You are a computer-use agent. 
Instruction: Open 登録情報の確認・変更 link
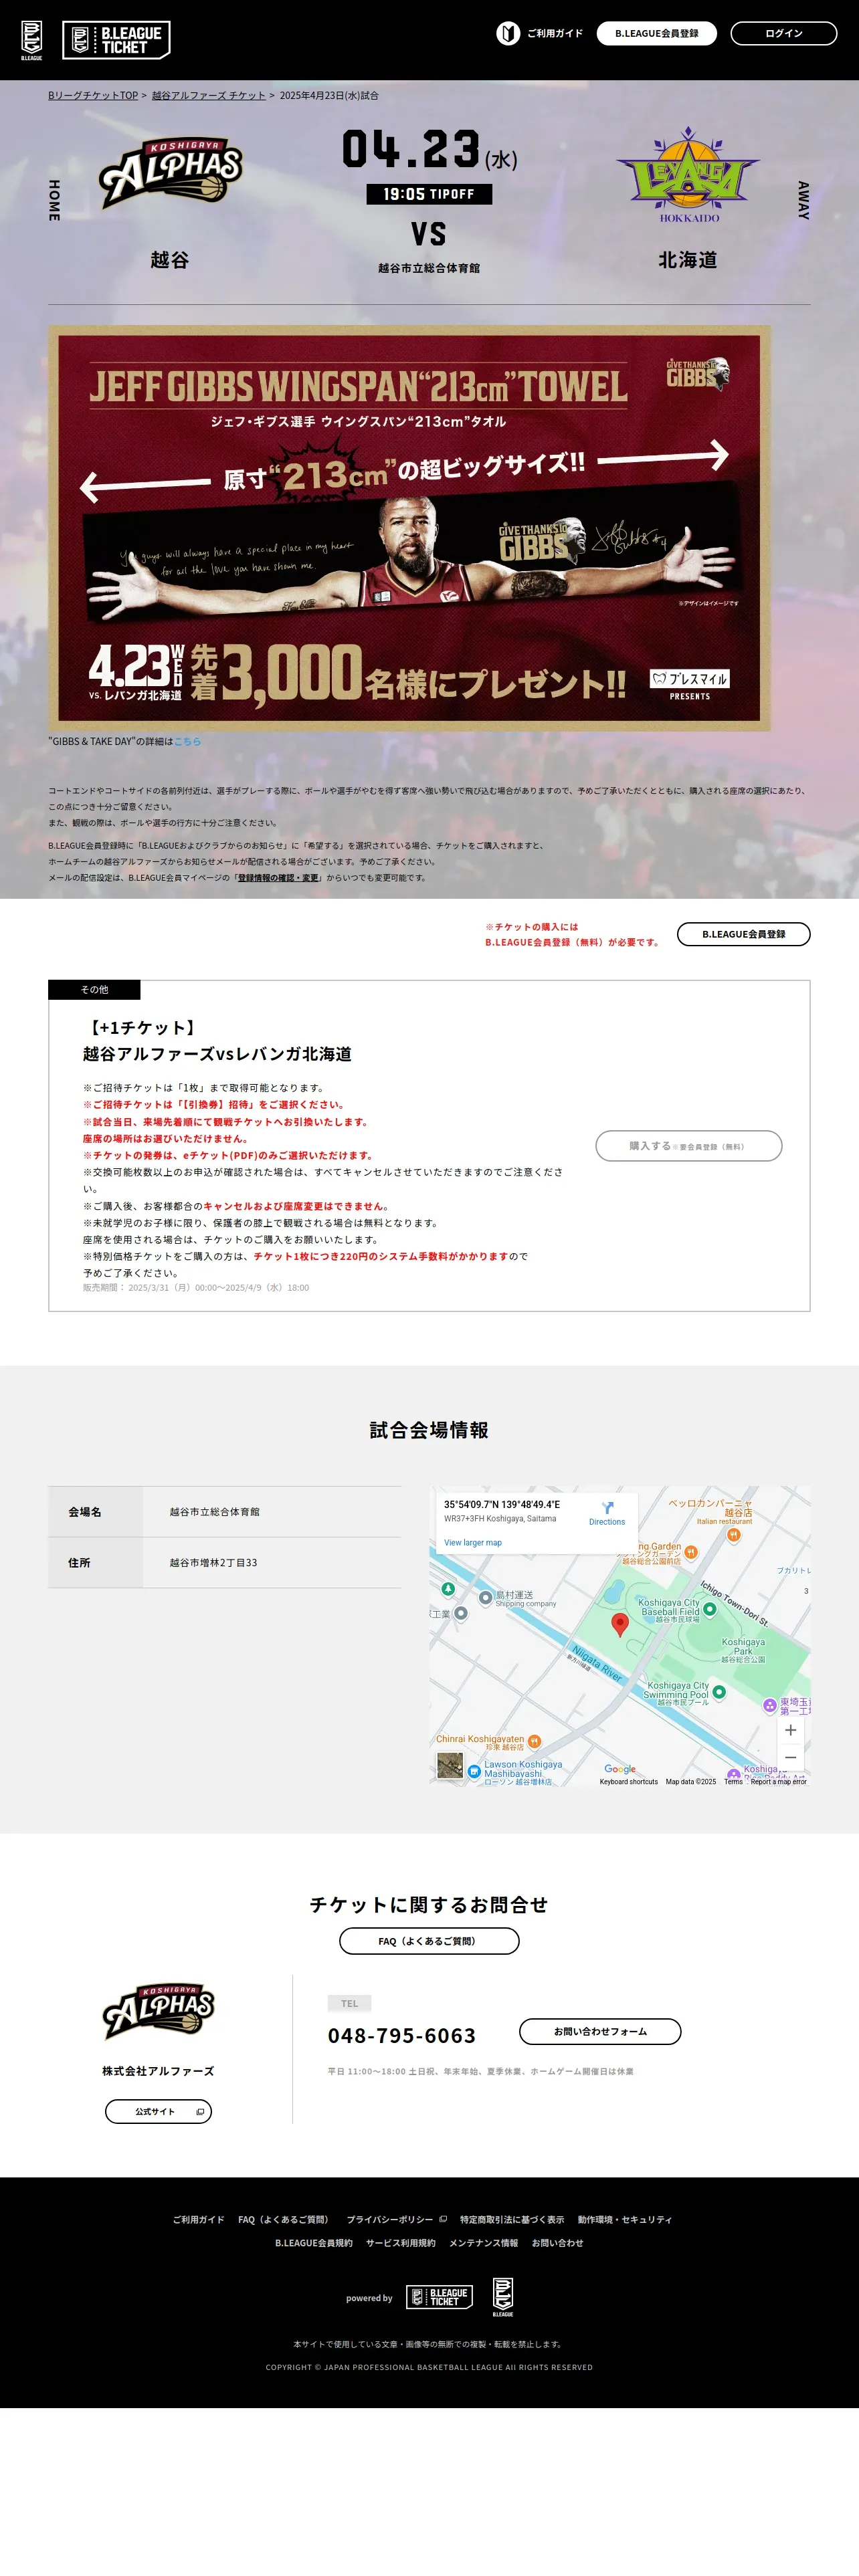point(278,878)
